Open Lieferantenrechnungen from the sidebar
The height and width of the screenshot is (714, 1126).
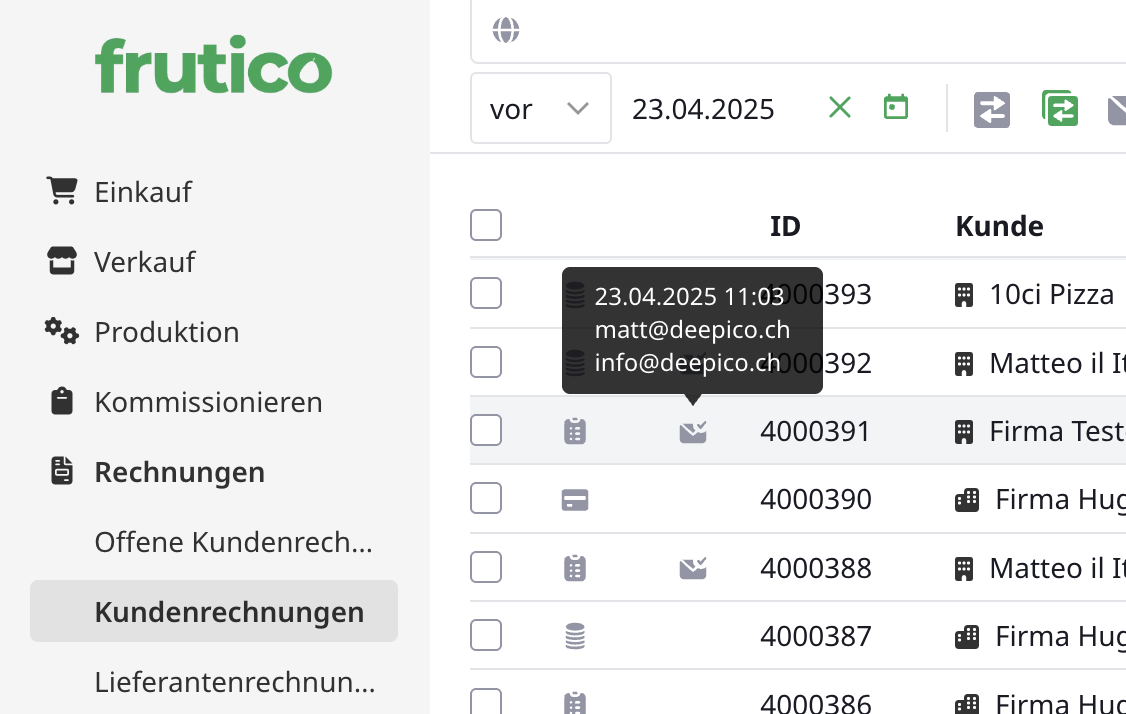click(232, 681)
